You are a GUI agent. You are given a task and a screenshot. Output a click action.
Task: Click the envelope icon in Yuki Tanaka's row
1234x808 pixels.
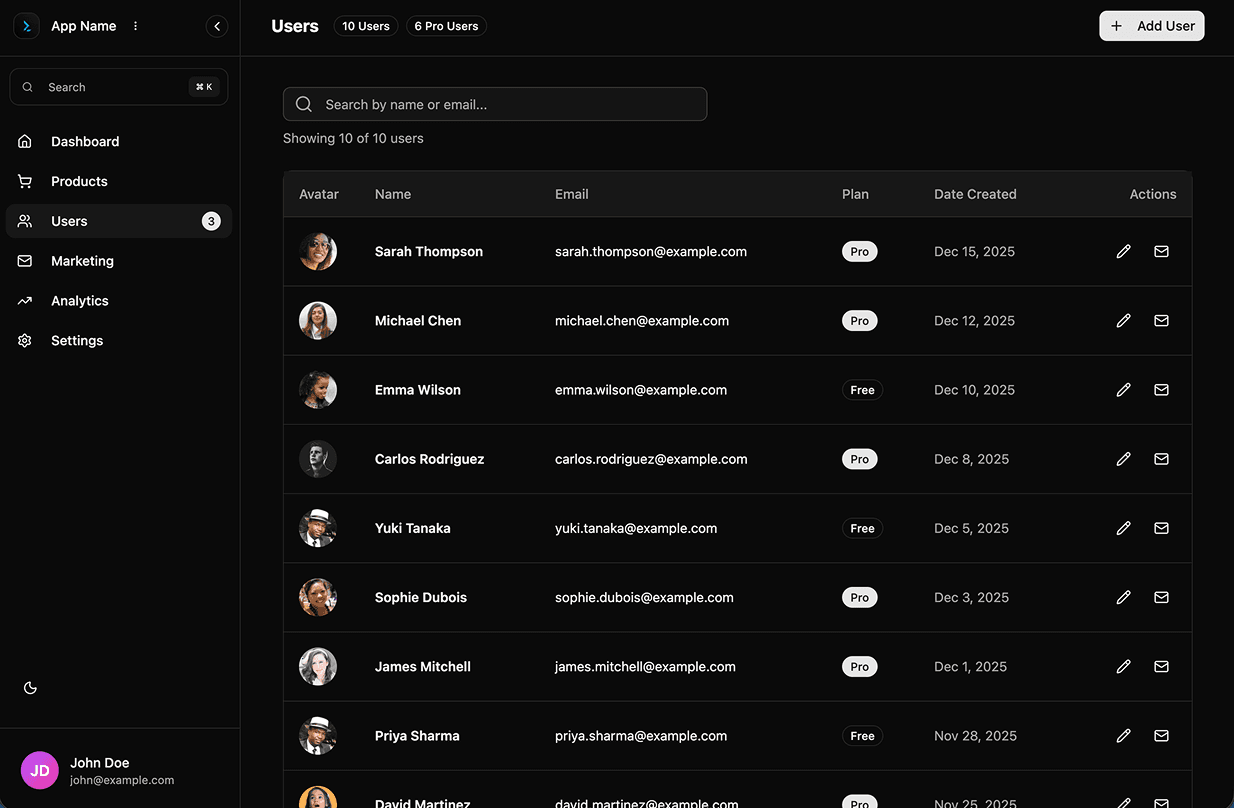[x=1161, y=528]
